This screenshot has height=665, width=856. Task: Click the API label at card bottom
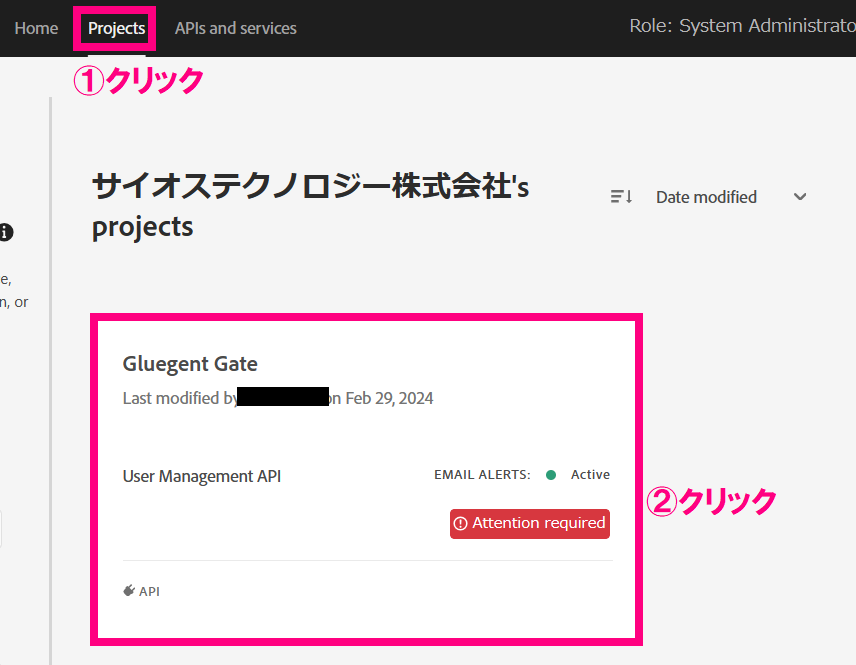[149, 591]
